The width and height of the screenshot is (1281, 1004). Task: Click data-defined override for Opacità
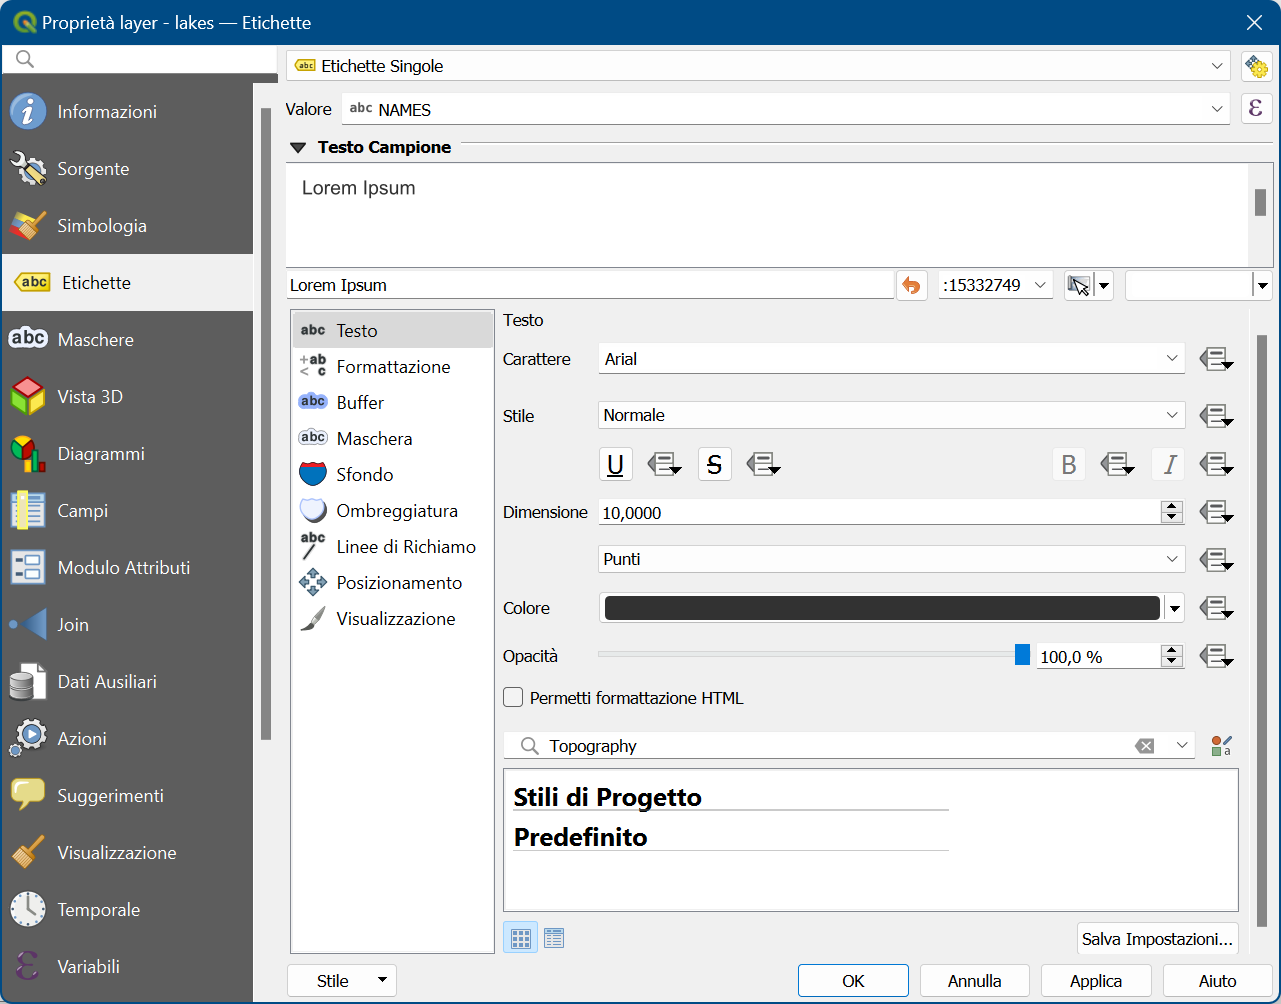tap(1216, 656)
